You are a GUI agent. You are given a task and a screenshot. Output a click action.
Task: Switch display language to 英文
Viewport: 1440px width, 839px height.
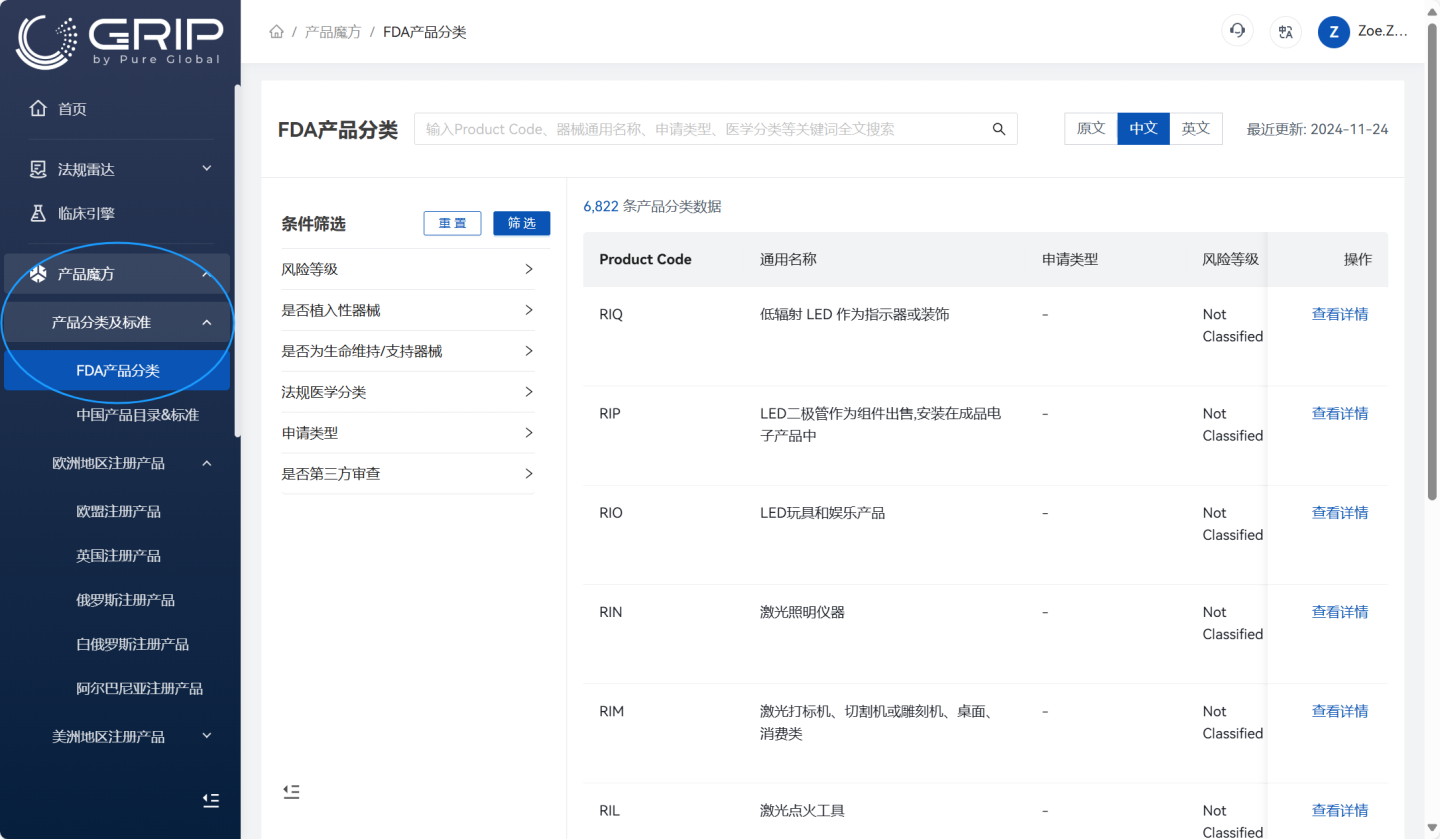pyautogui.click(x=1196, y=128)
